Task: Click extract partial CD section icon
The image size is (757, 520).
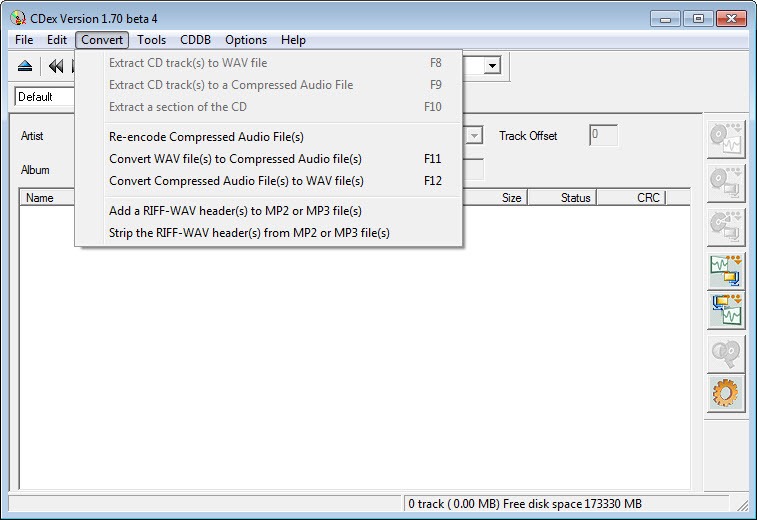Action: pos(726,227)
